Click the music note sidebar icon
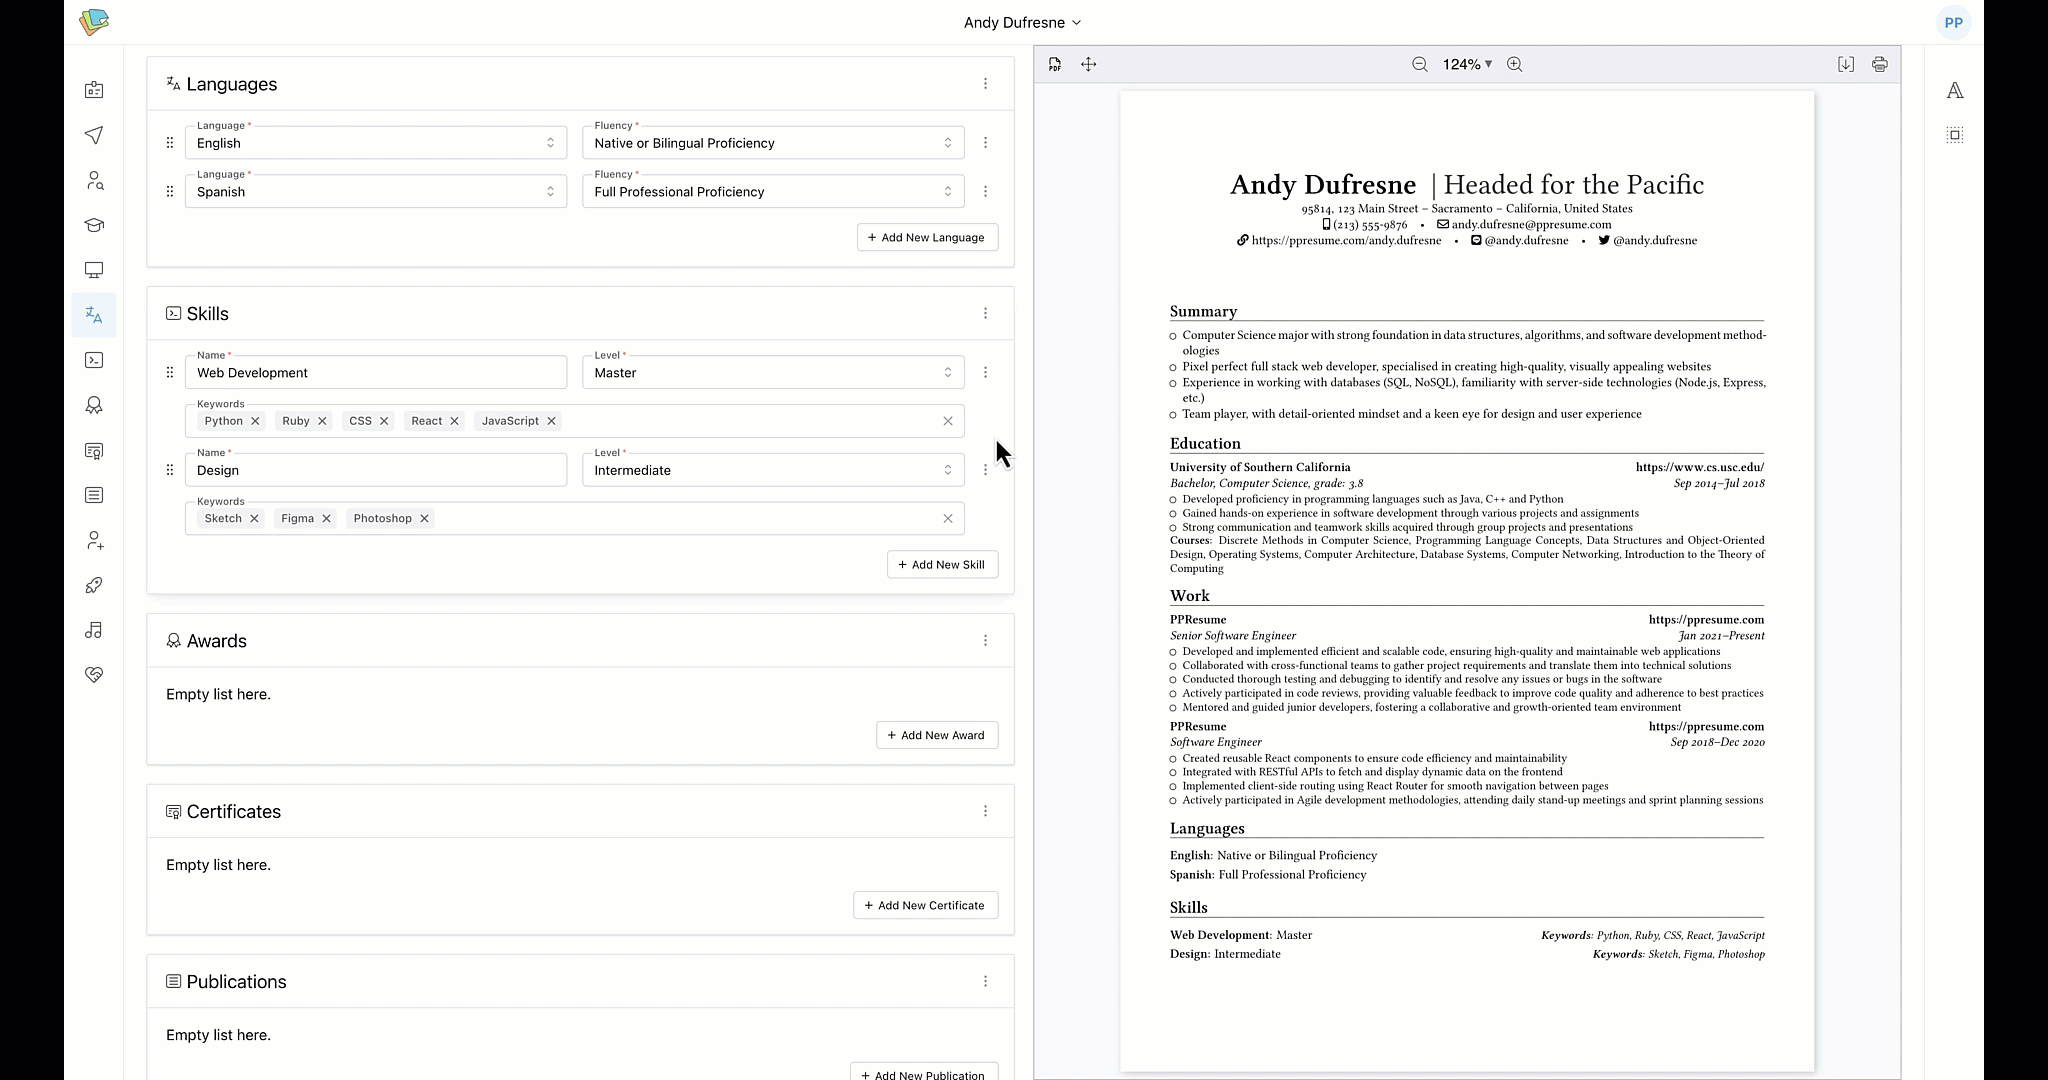The height and width of the screenshot is (1080, 2048). click(x=94, y=630)
